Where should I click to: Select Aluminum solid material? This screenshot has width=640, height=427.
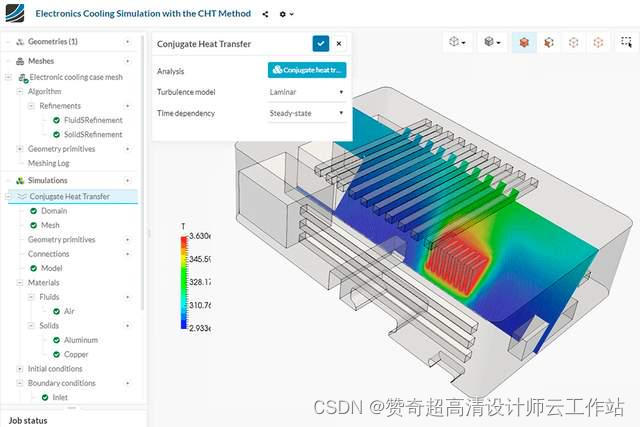pos(81,340)
